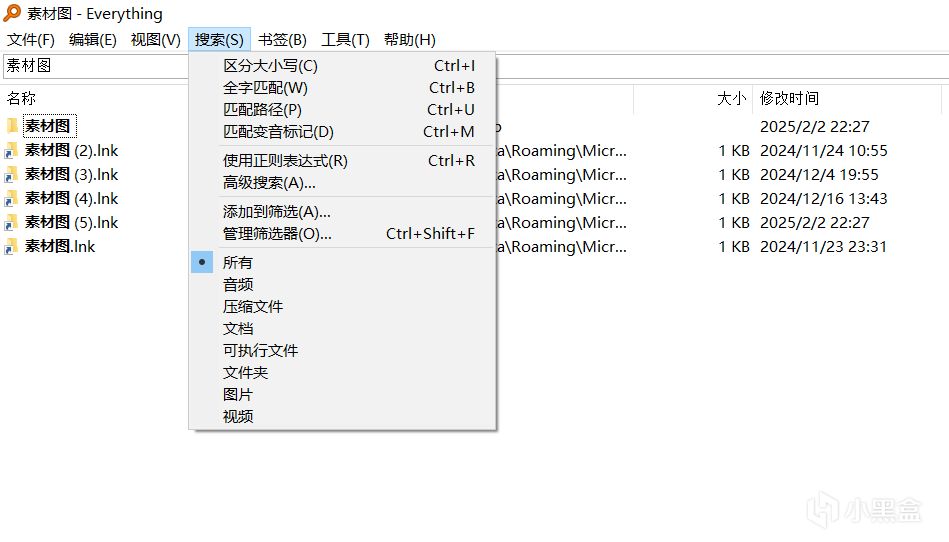Click date 2024/12/4 19:55
949x542 pixels.
coord(819,175)
